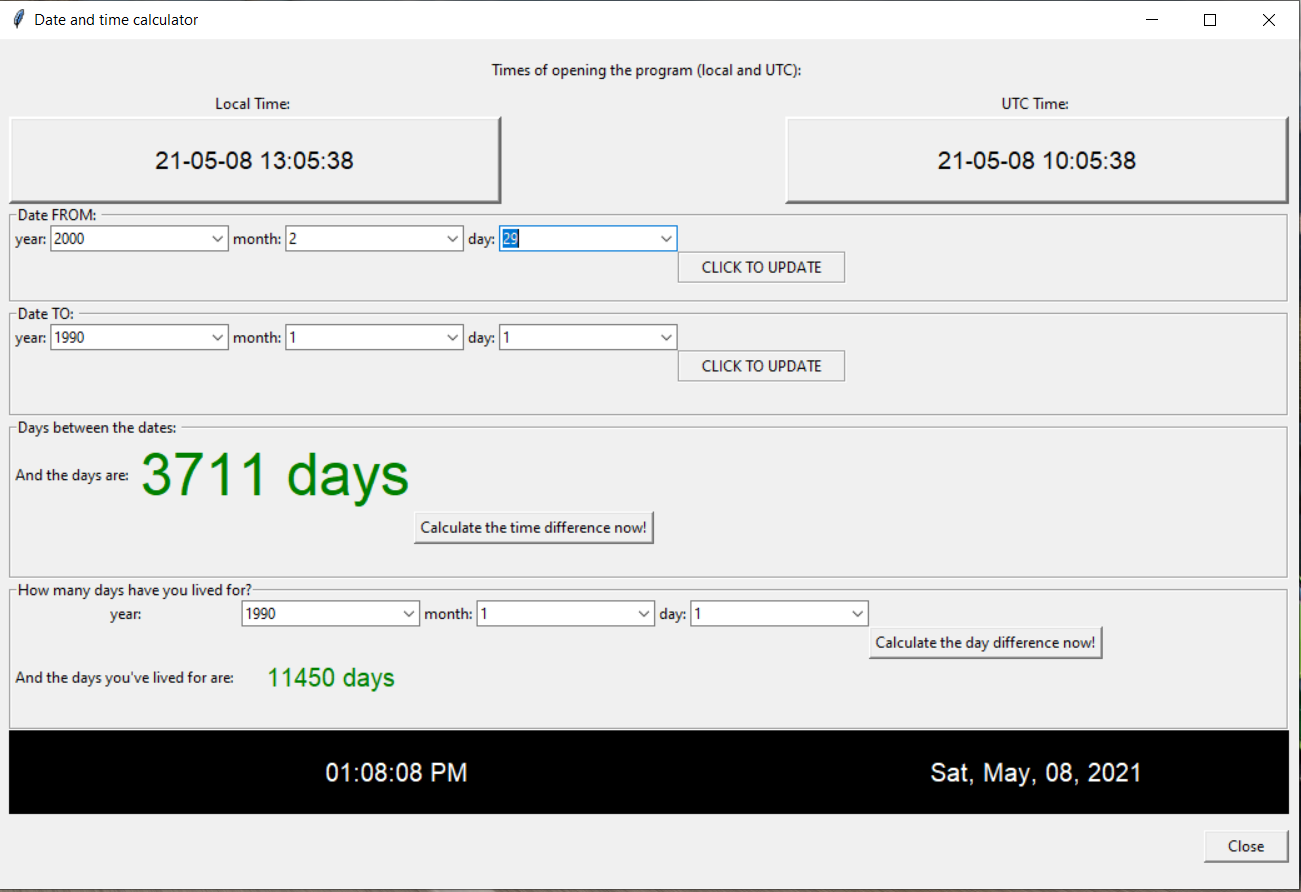1301x892 pixels.
Task: Select the UTC Time display panel
Action: click(1036, 160)
